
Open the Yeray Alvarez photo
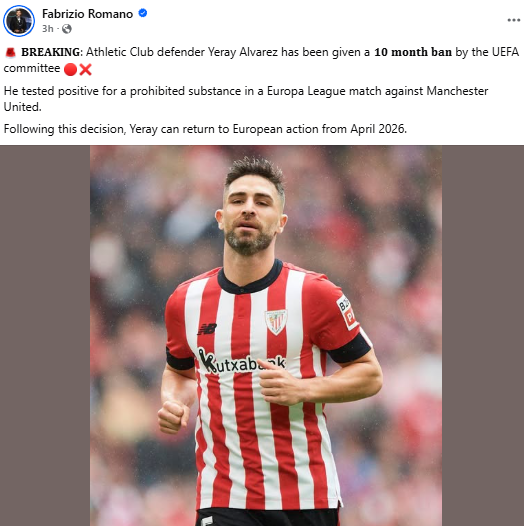(265, 335)
